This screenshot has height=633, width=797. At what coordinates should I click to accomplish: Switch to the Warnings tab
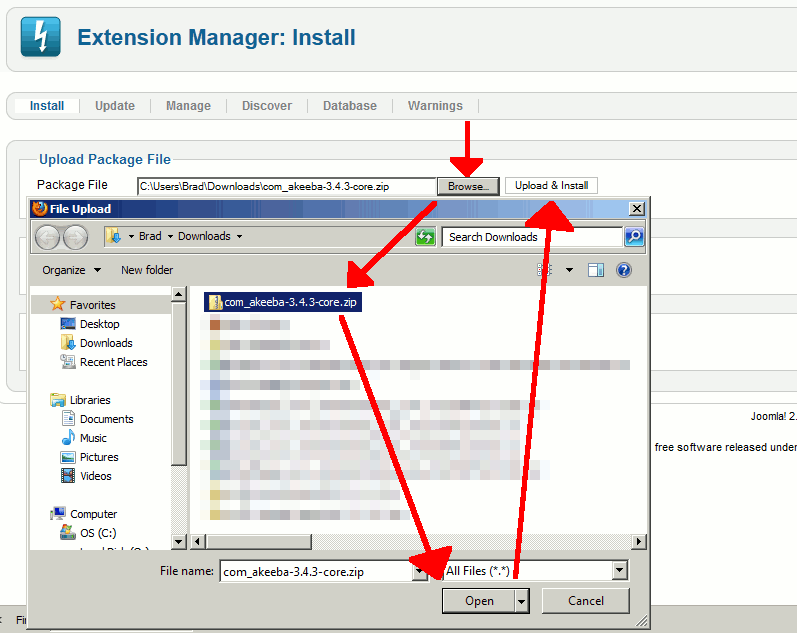[435, 106]
